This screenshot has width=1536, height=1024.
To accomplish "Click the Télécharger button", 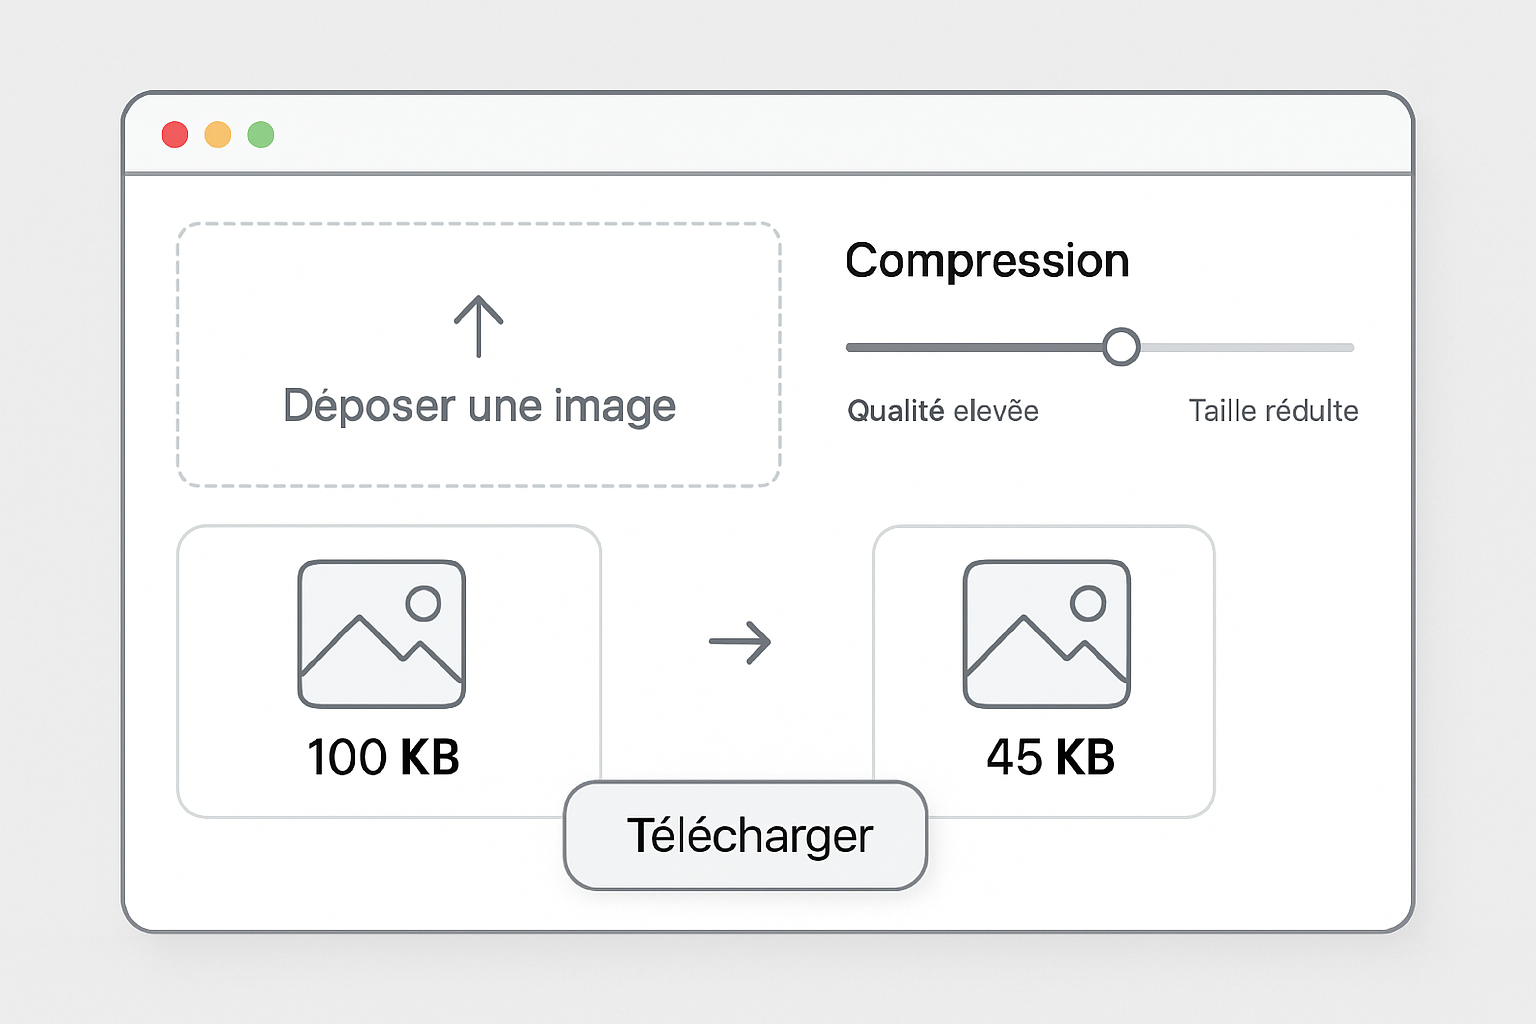I will point(745,835).
